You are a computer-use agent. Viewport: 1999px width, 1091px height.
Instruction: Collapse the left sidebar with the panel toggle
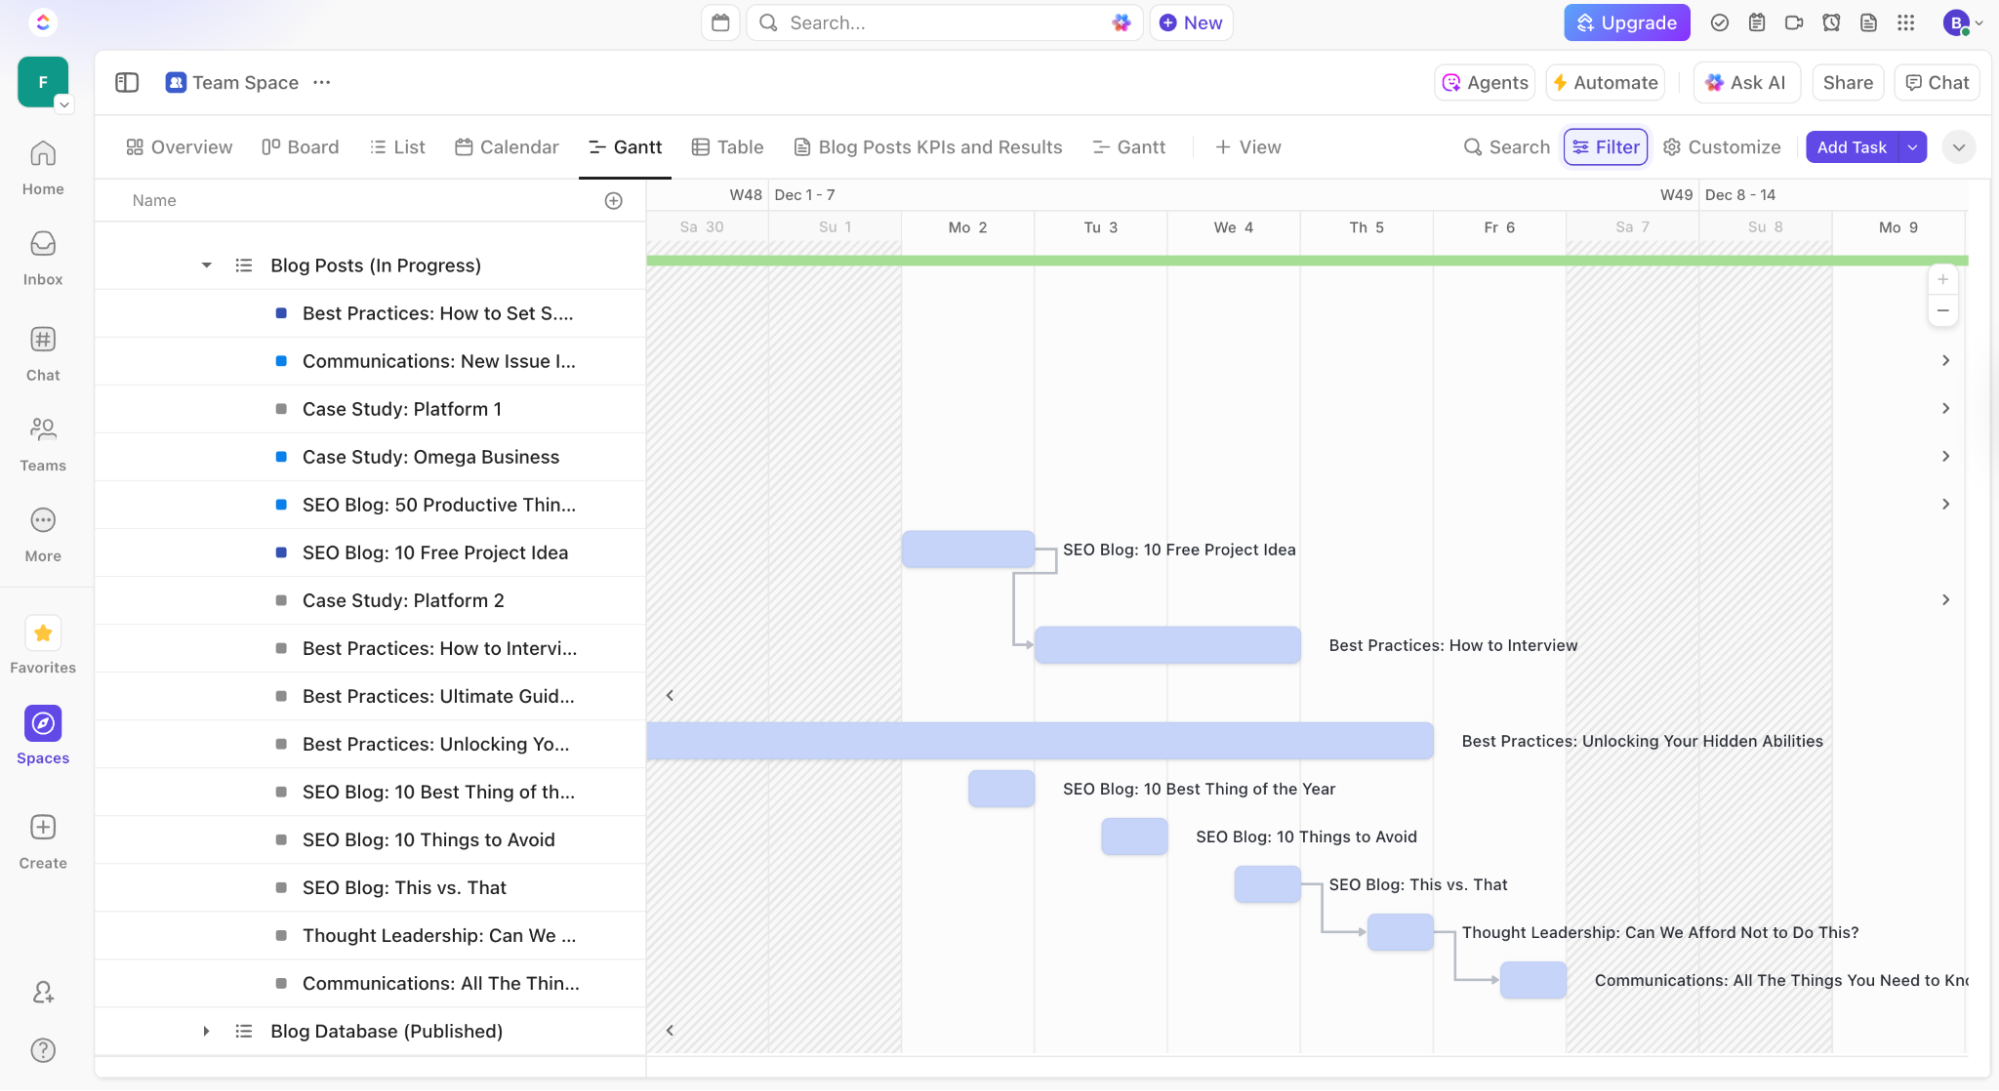[x=127, y=82]
